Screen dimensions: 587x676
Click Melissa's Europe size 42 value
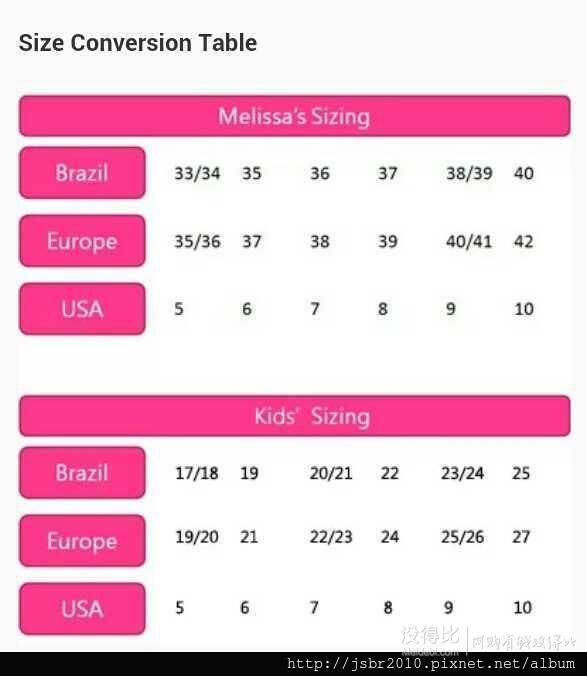tap(524, 241)
